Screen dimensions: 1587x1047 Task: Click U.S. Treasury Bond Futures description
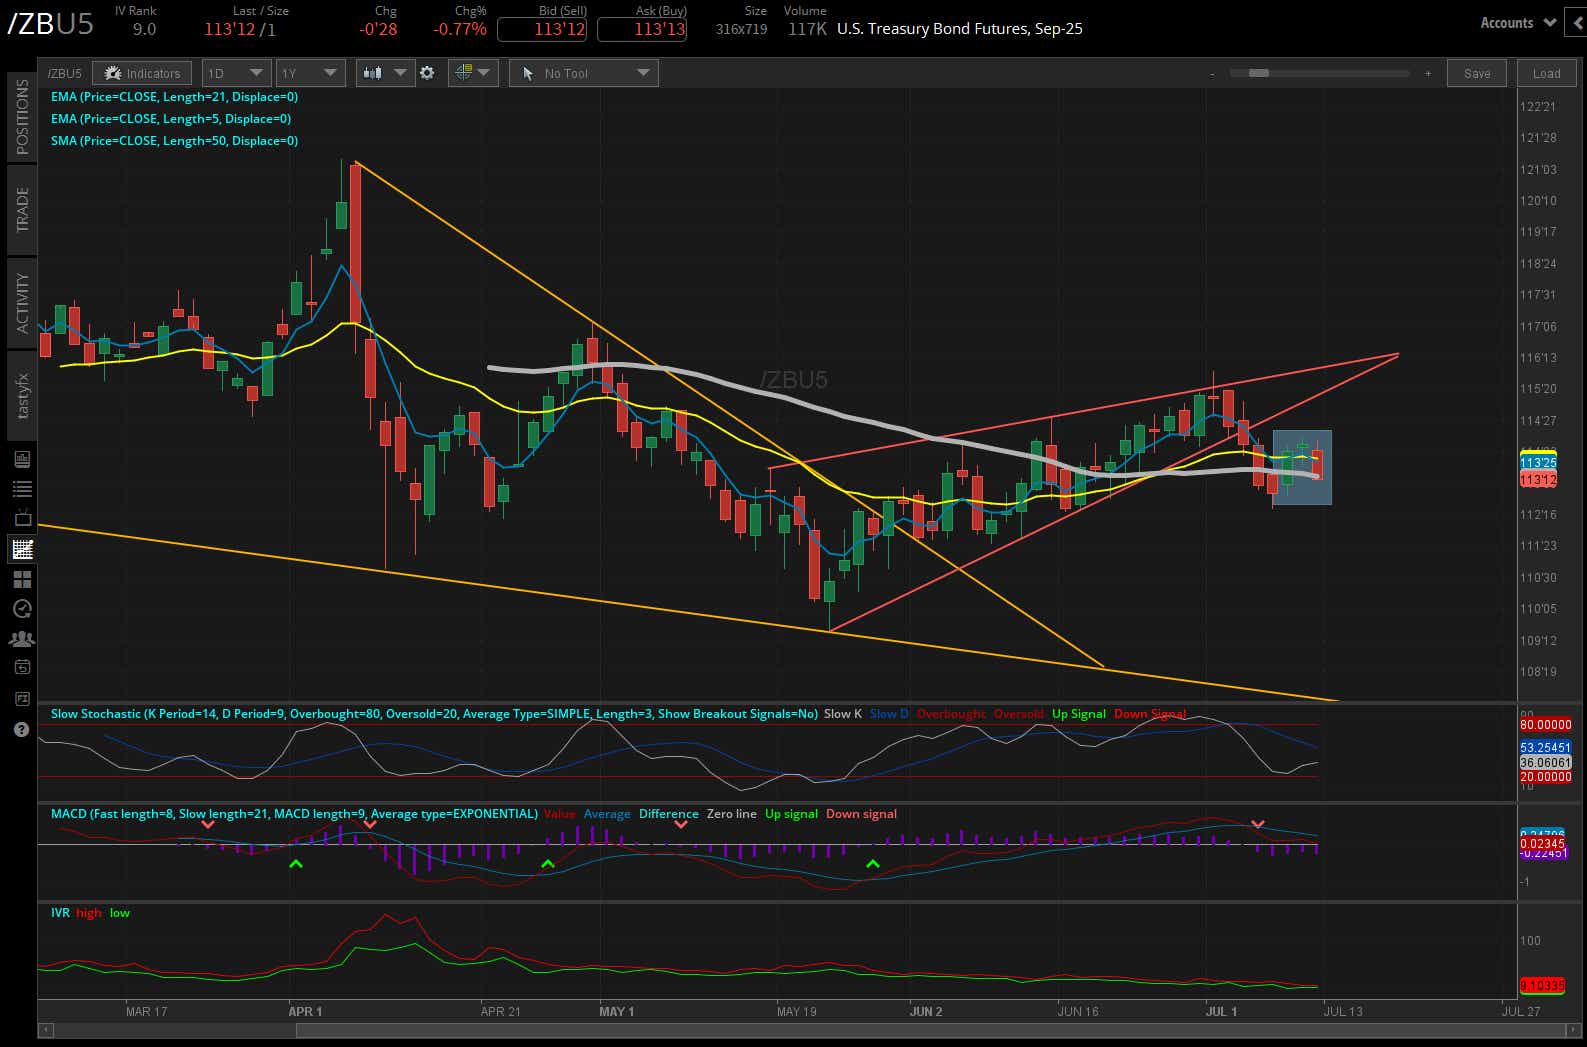click(959, 29)
